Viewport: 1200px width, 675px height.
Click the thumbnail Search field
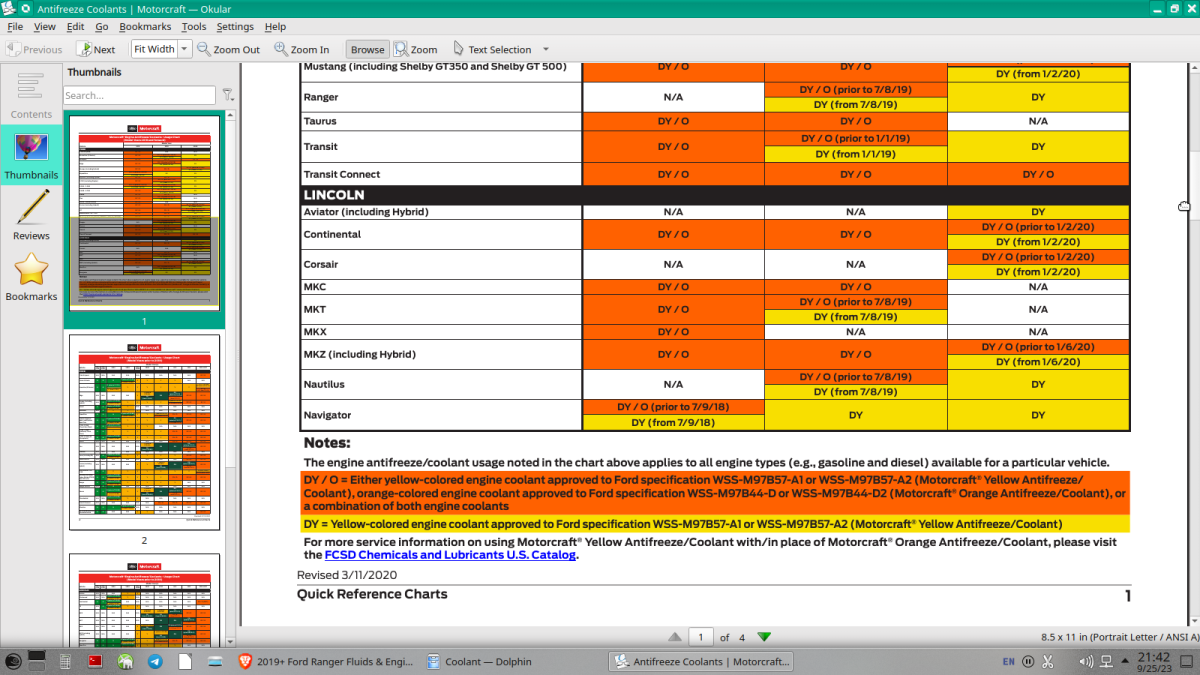coord(139,95)
